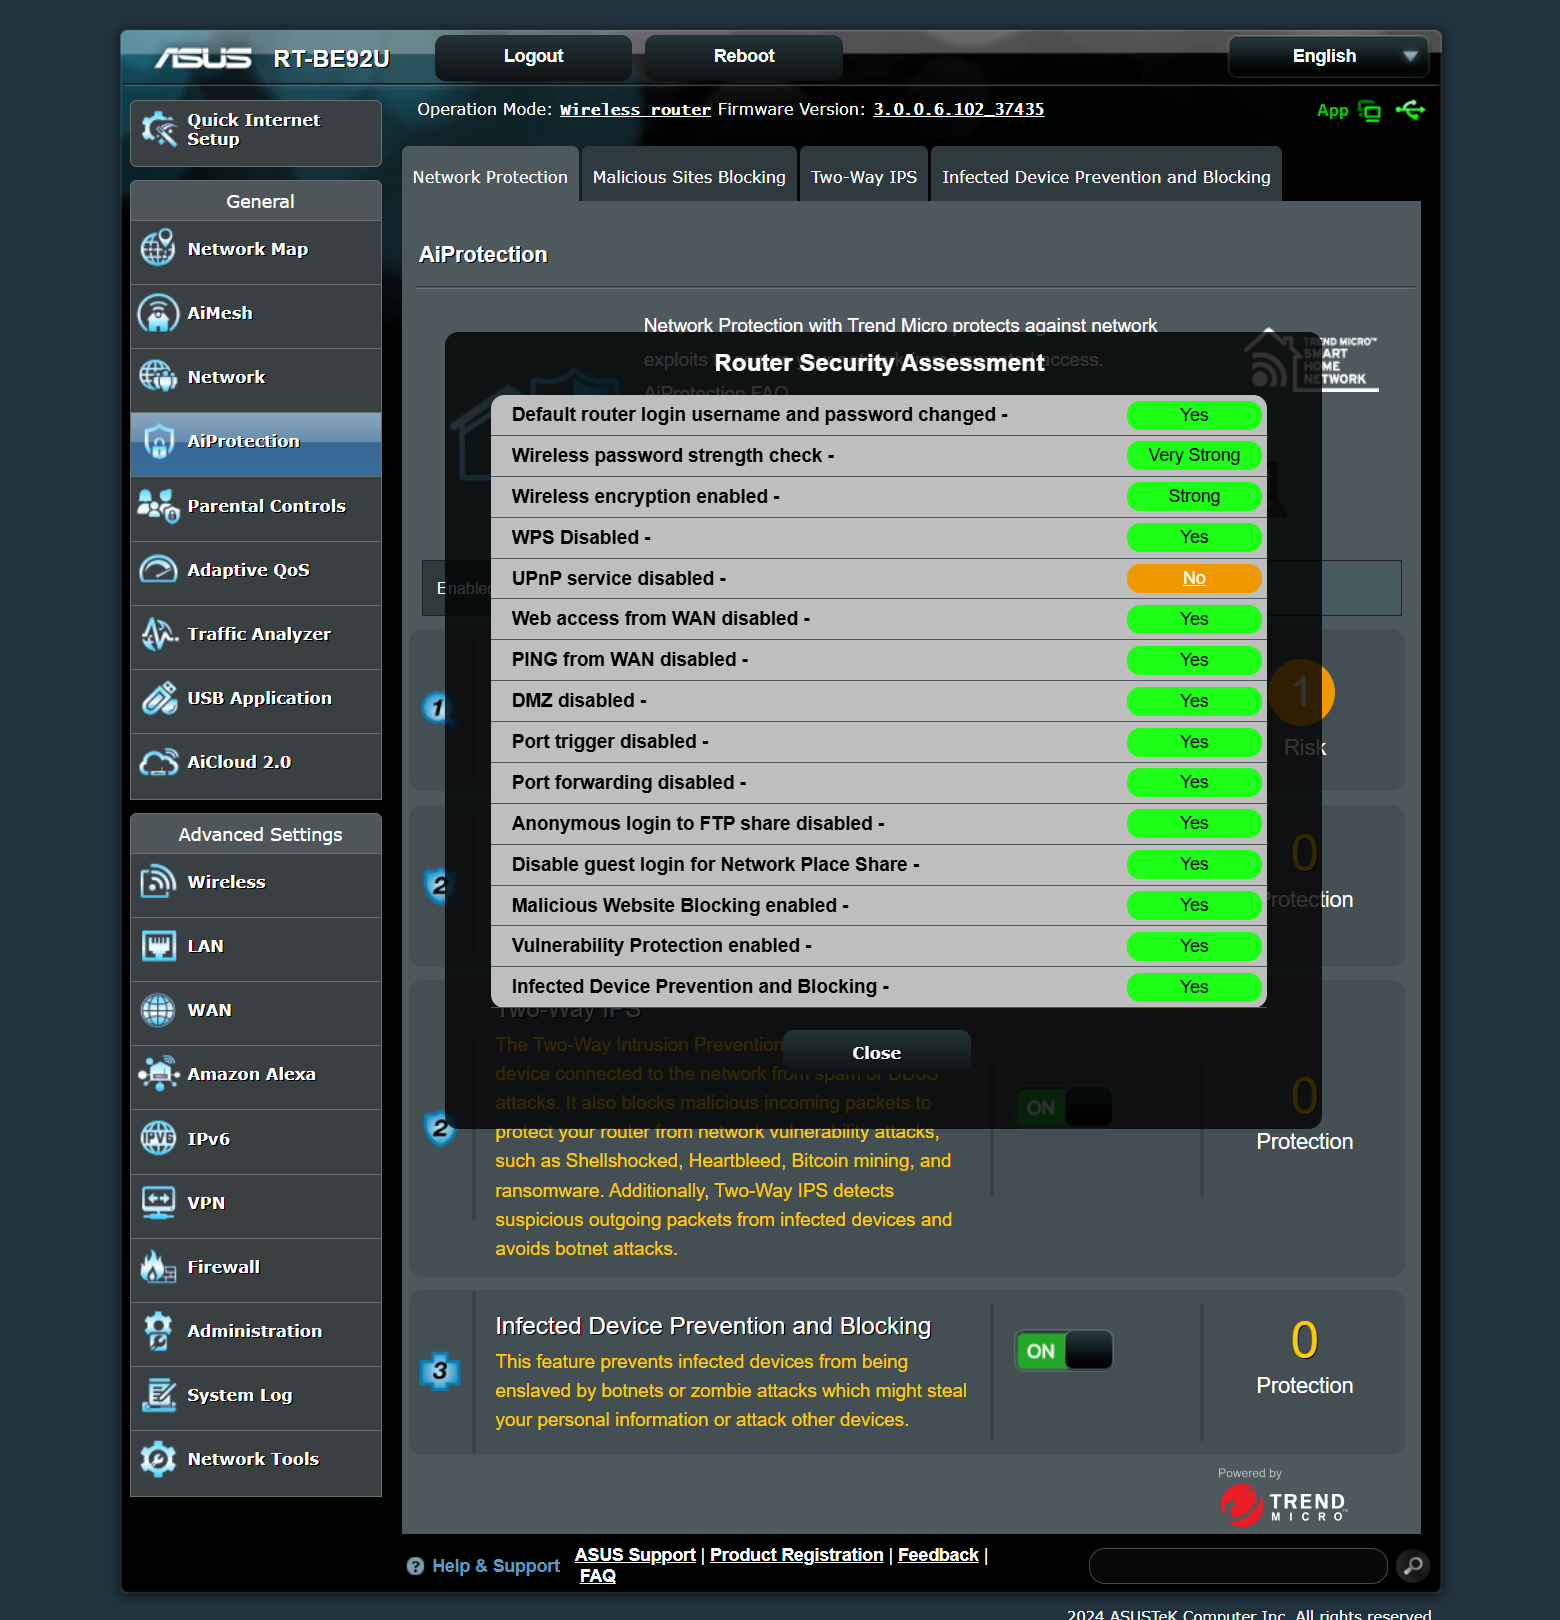Screen dimensions: 1560x1620
Task: Select AiProtection label in the sidebar menu
Action: 244,441
